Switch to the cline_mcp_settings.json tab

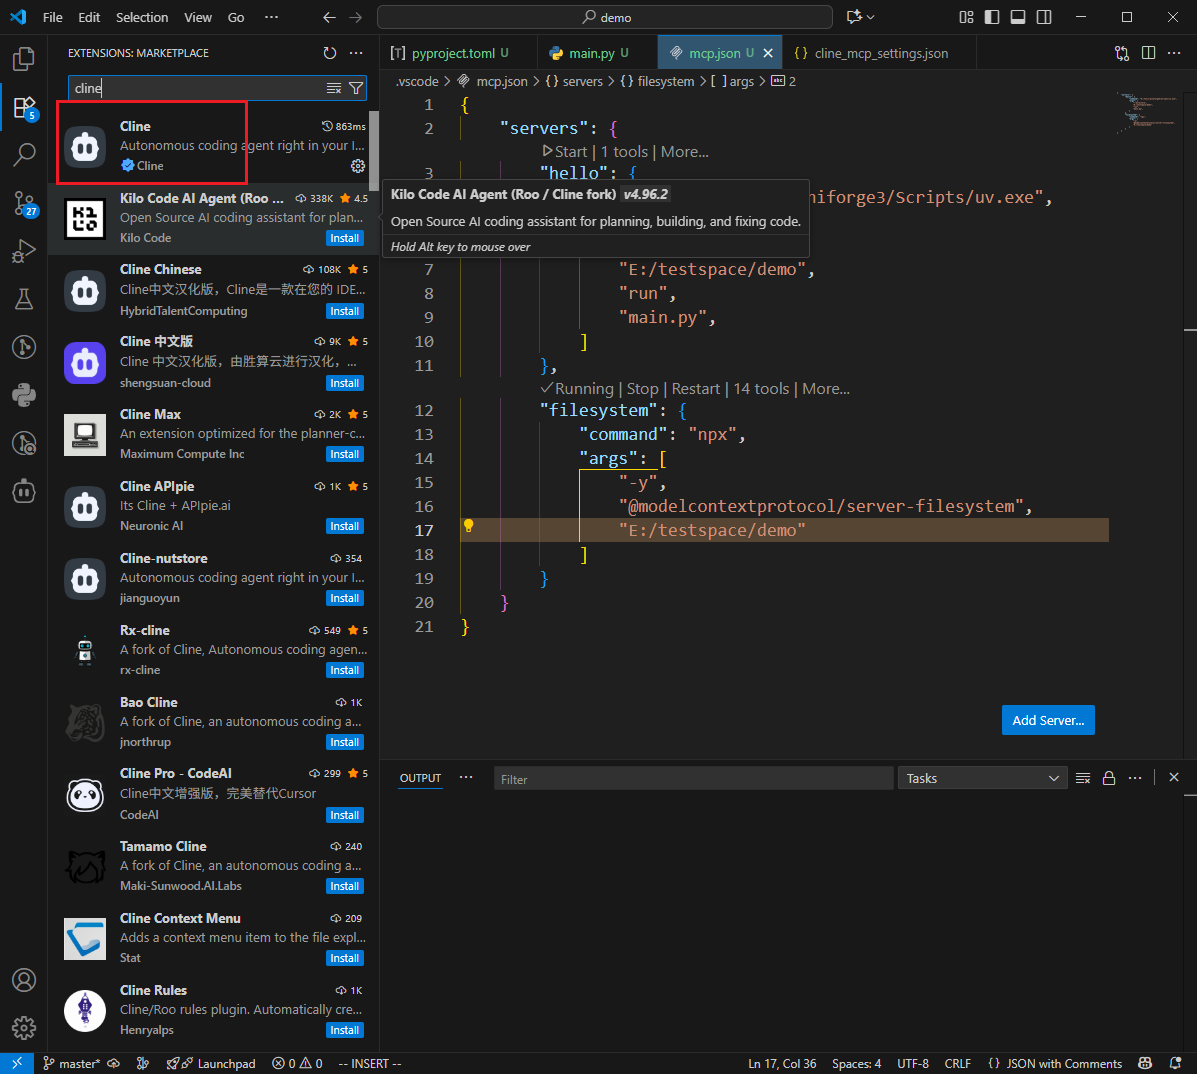881,53
